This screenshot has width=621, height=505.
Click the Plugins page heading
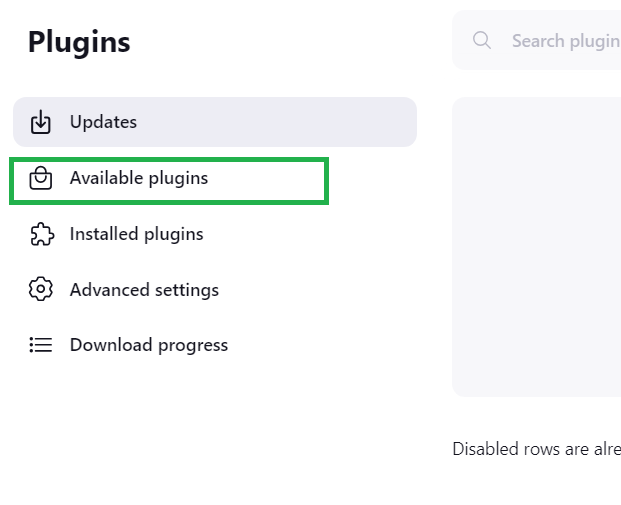[79, 42]
